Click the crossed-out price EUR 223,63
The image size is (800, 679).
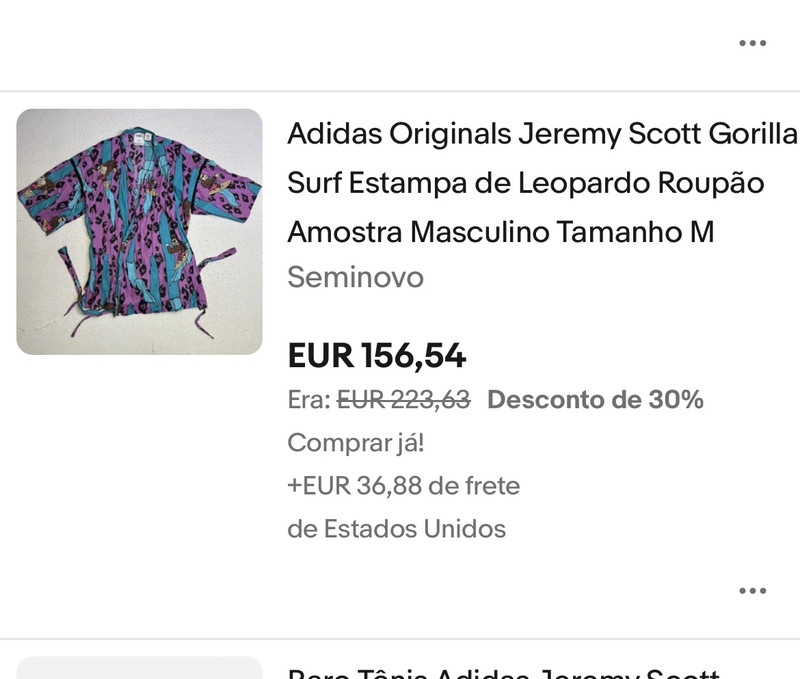point(403,400)
